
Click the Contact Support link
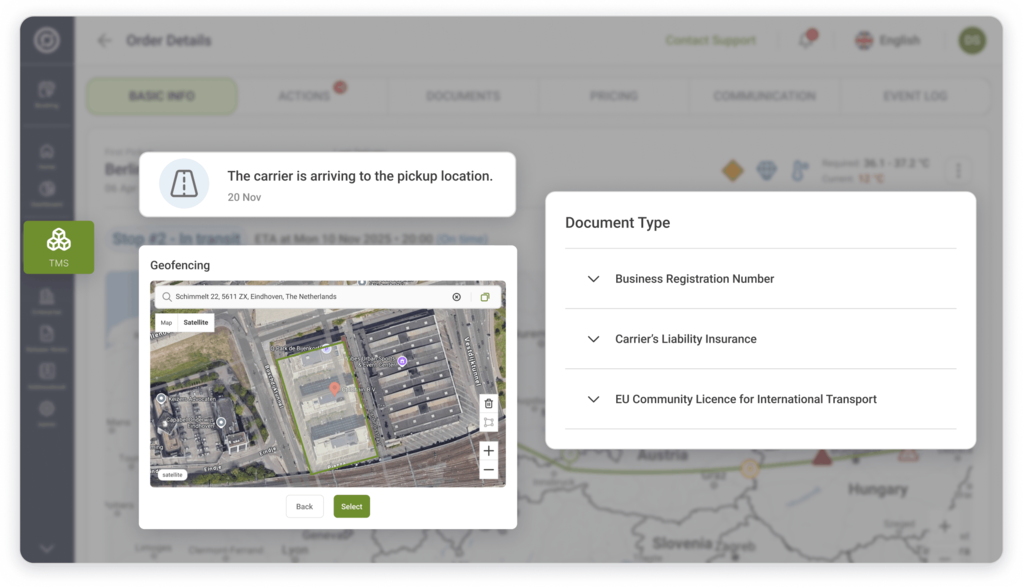pyautogui.click(x=710, y=40)
